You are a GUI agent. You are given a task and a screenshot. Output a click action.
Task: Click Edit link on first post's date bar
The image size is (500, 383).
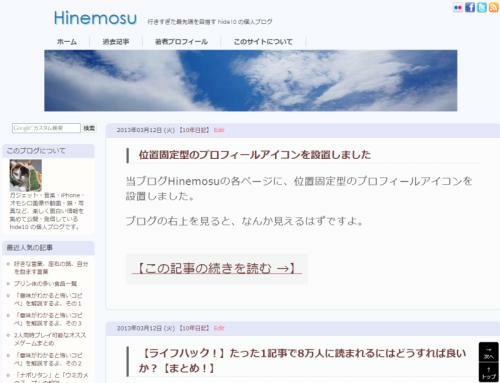coord(219,130)
